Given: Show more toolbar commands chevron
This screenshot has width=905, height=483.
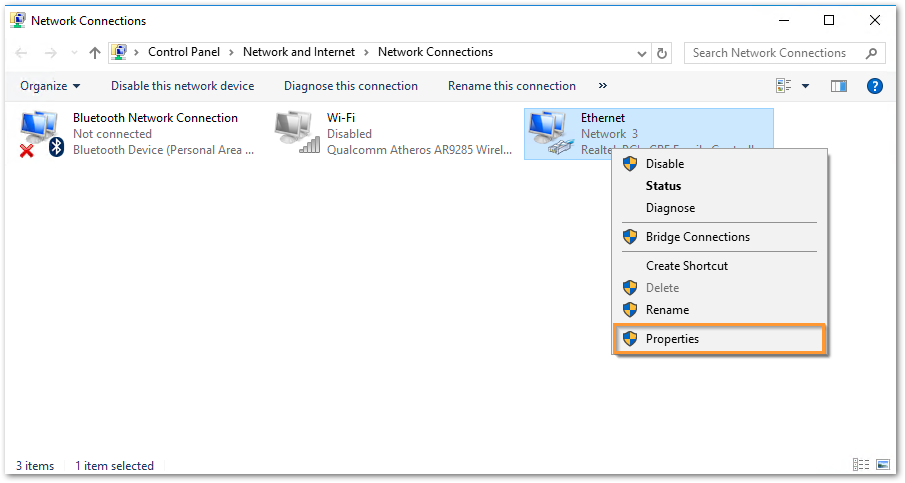Looking at the screenshot, I should tap(603, 86).
